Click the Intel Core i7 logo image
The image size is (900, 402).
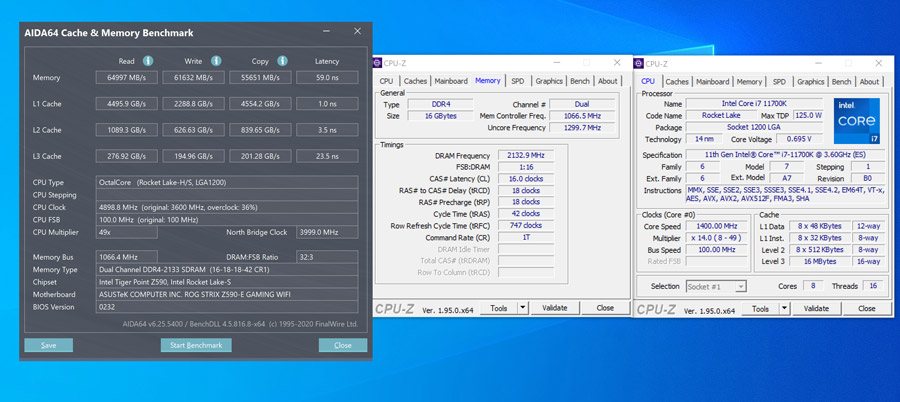coord(857,121)
